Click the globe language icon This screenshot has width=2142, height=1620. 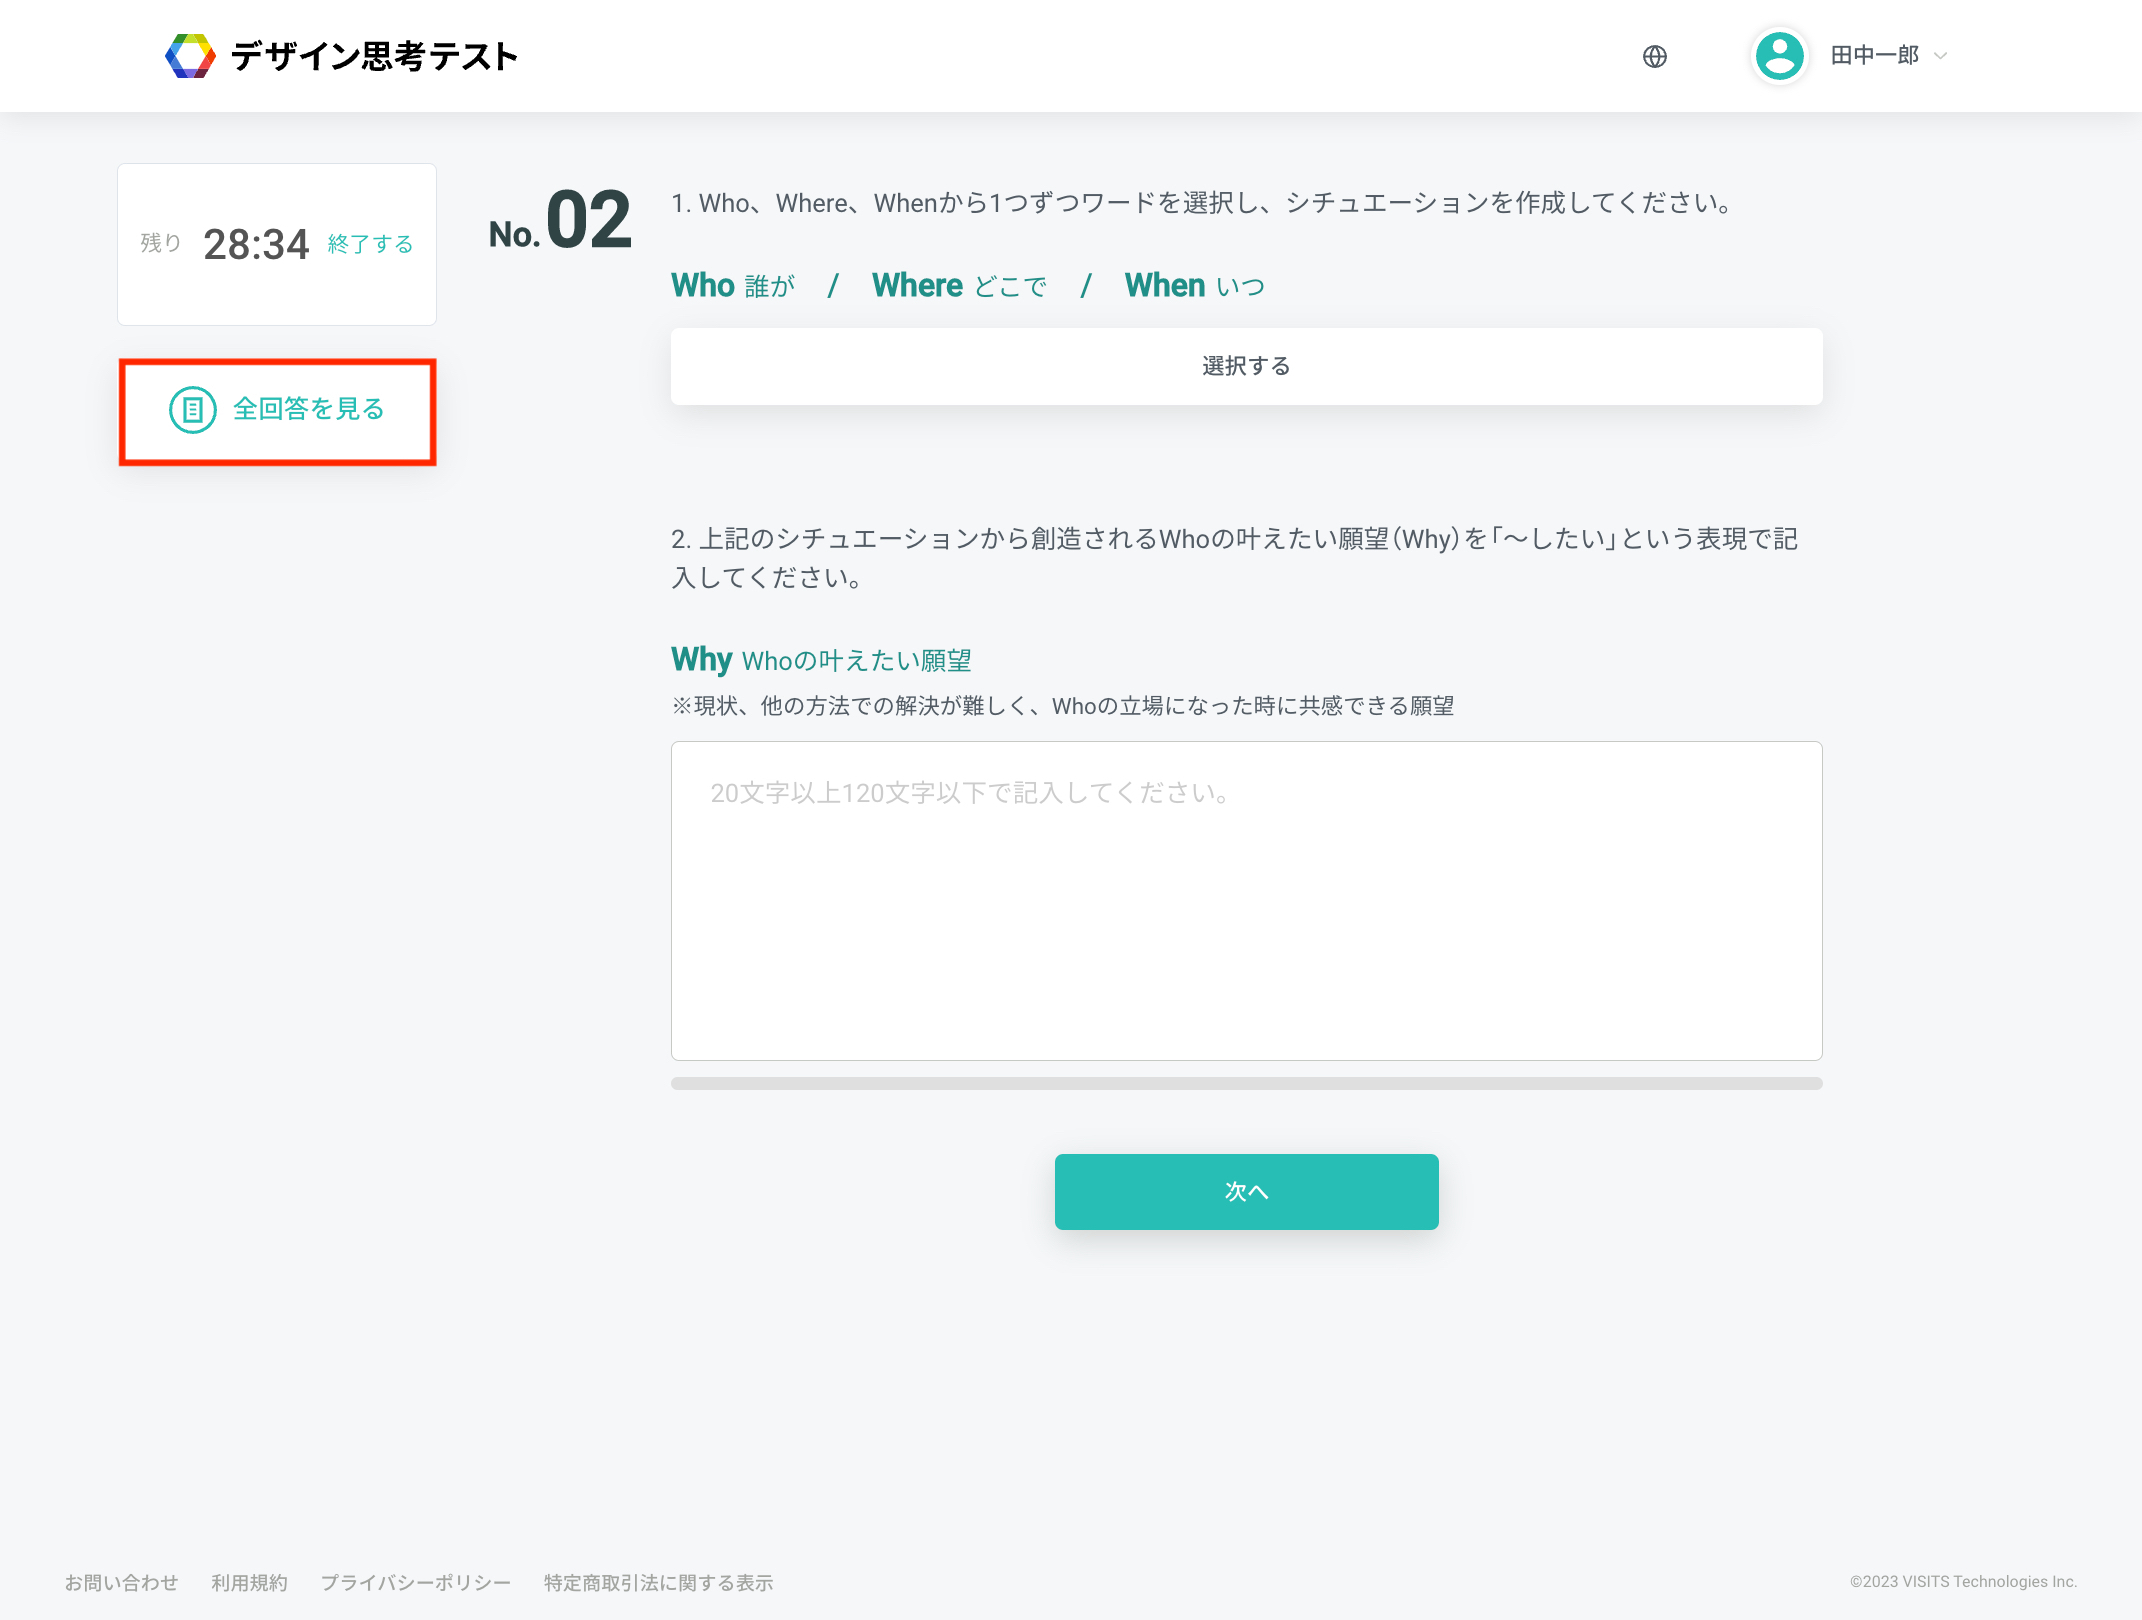1654,56
